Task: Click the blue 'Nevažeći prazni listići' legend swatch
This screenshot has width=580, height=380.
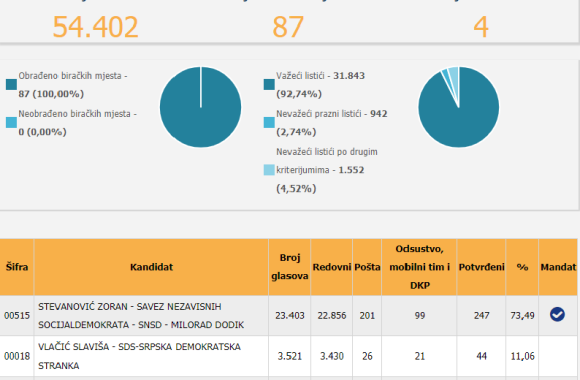Action: tap(269, 122)
